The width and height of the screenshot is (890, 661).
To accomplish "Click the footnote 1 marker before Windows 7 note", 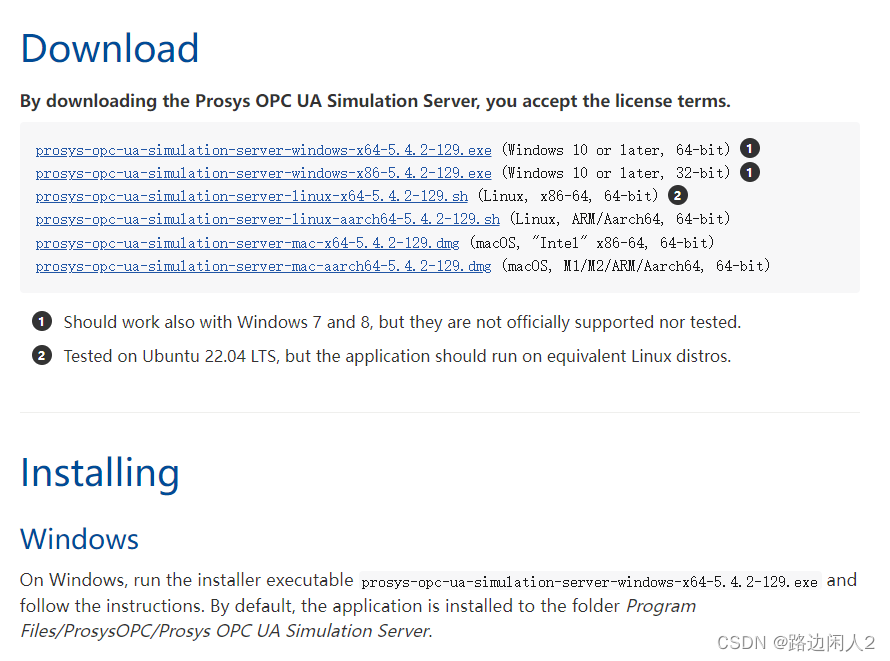I will (x=41, y=321).
